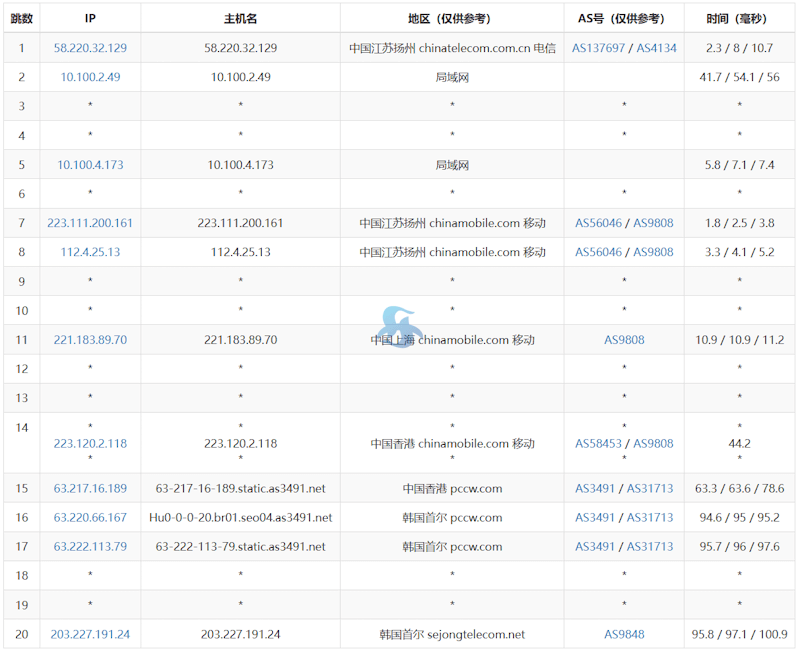Select time value 1.8 / 2.5 / 3.8
800x653 pixels.
point(739,223)
